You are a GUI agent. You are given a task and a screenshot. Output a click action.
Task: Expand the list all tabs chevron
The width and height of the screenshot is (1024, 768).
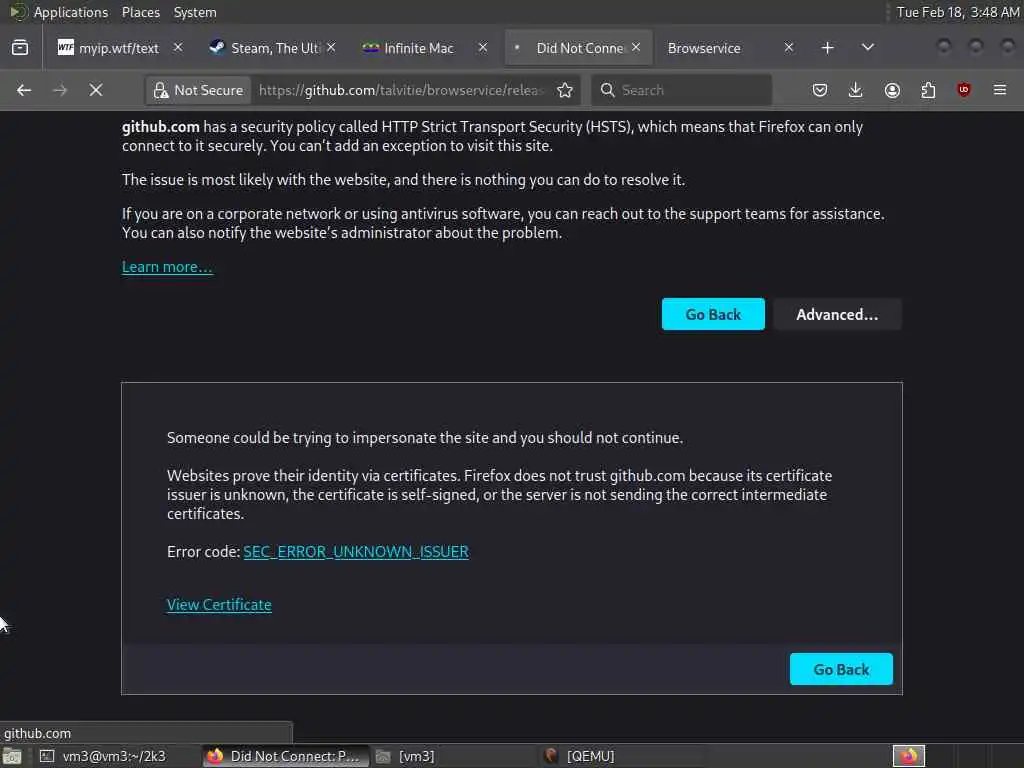pyautogui.click(x=868, y=48)
